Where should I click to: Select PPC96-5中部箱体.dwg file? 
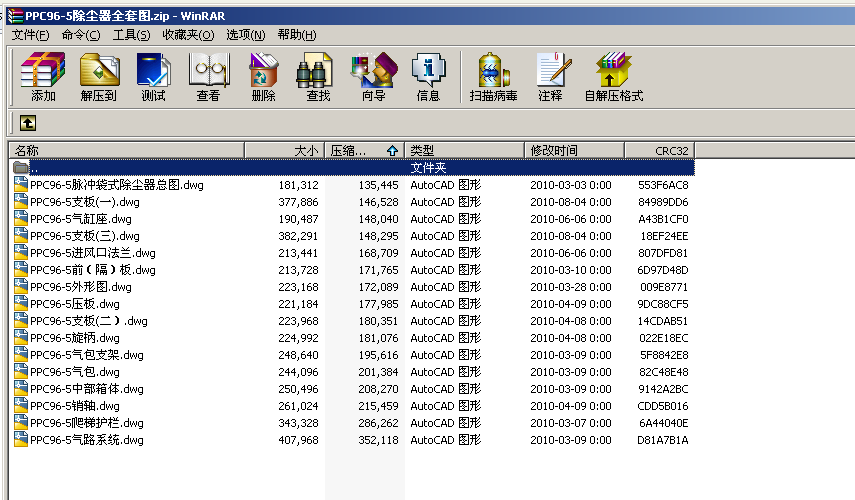tap(87, 389)
